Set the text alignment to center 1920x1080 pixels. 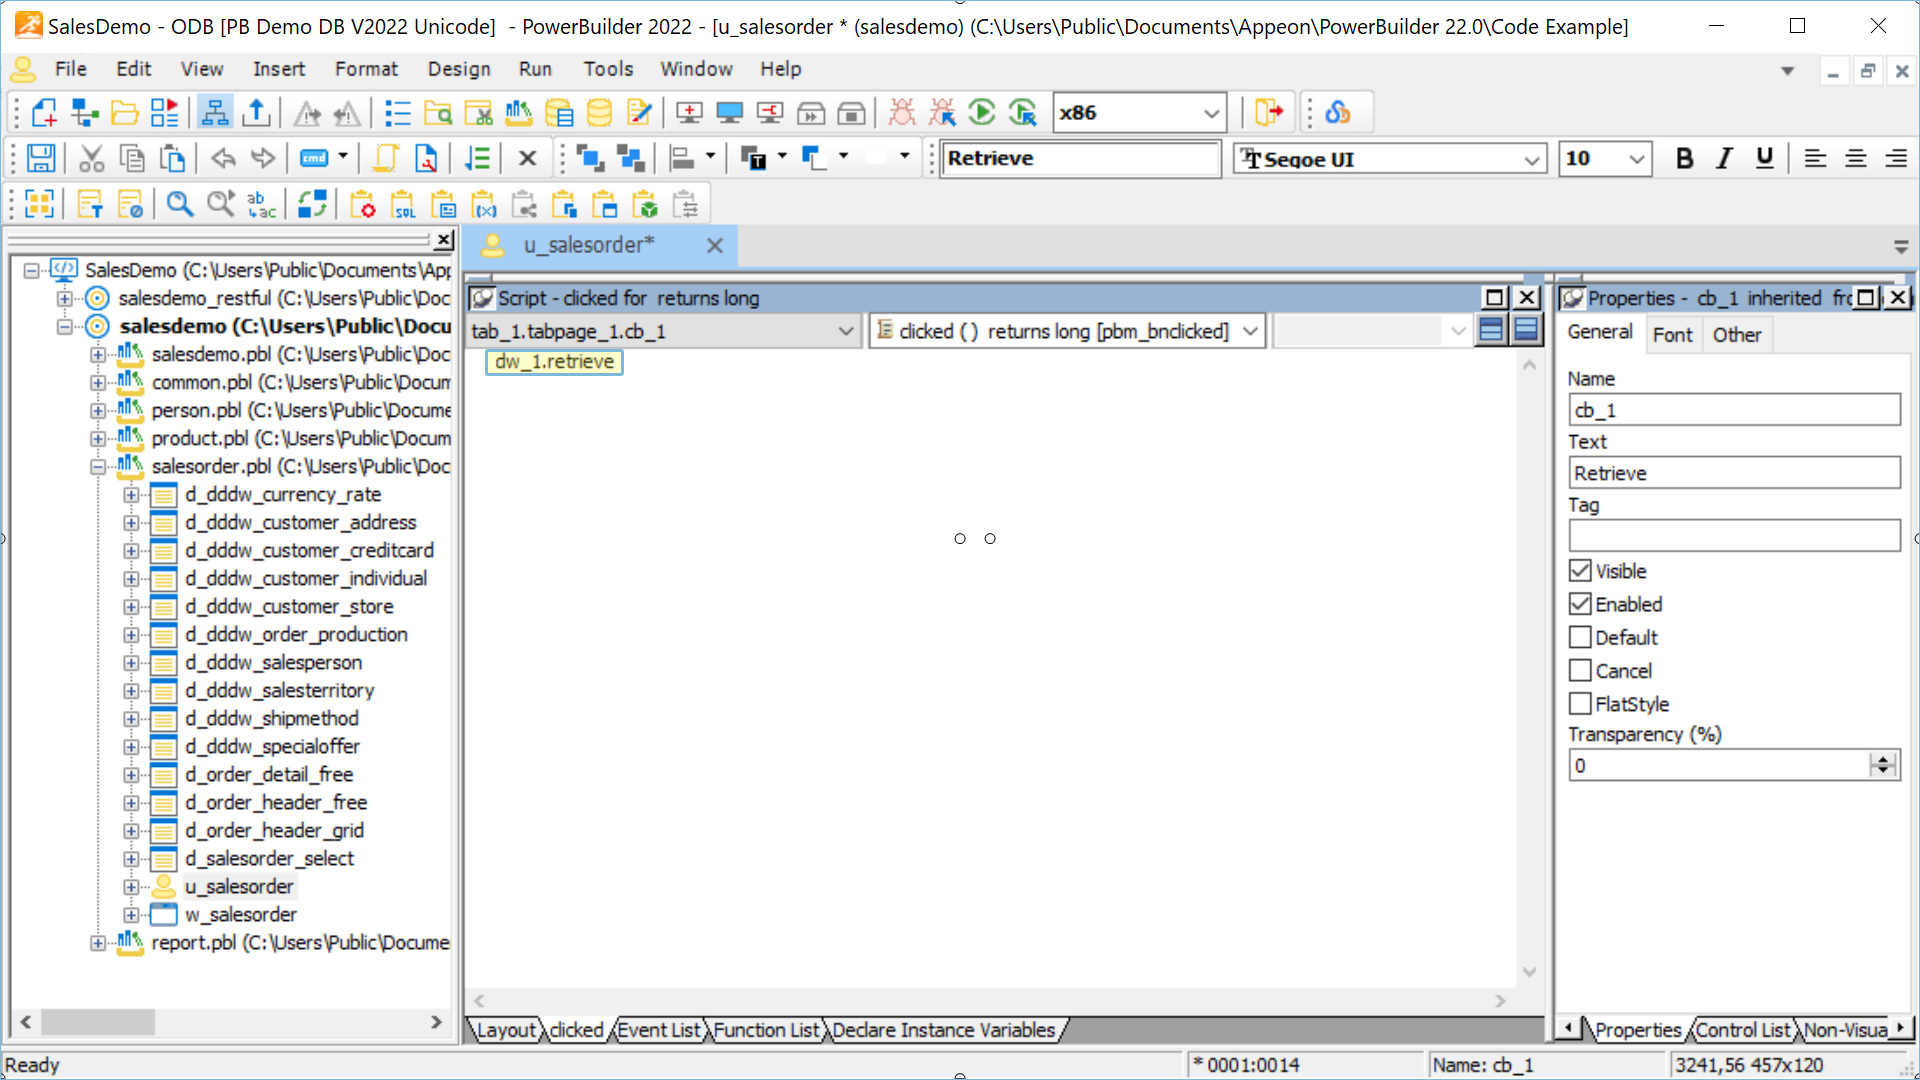point(1855,158)
